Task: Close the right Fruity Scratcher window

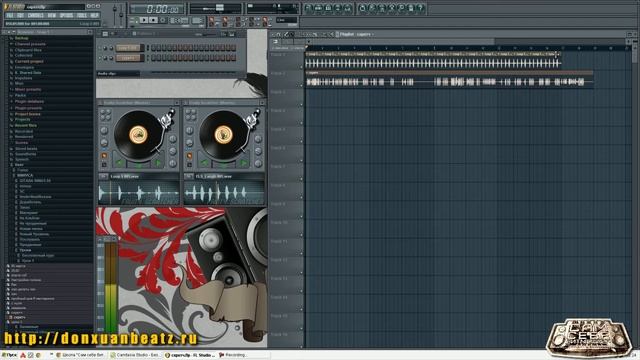Action: pos(262,102)
